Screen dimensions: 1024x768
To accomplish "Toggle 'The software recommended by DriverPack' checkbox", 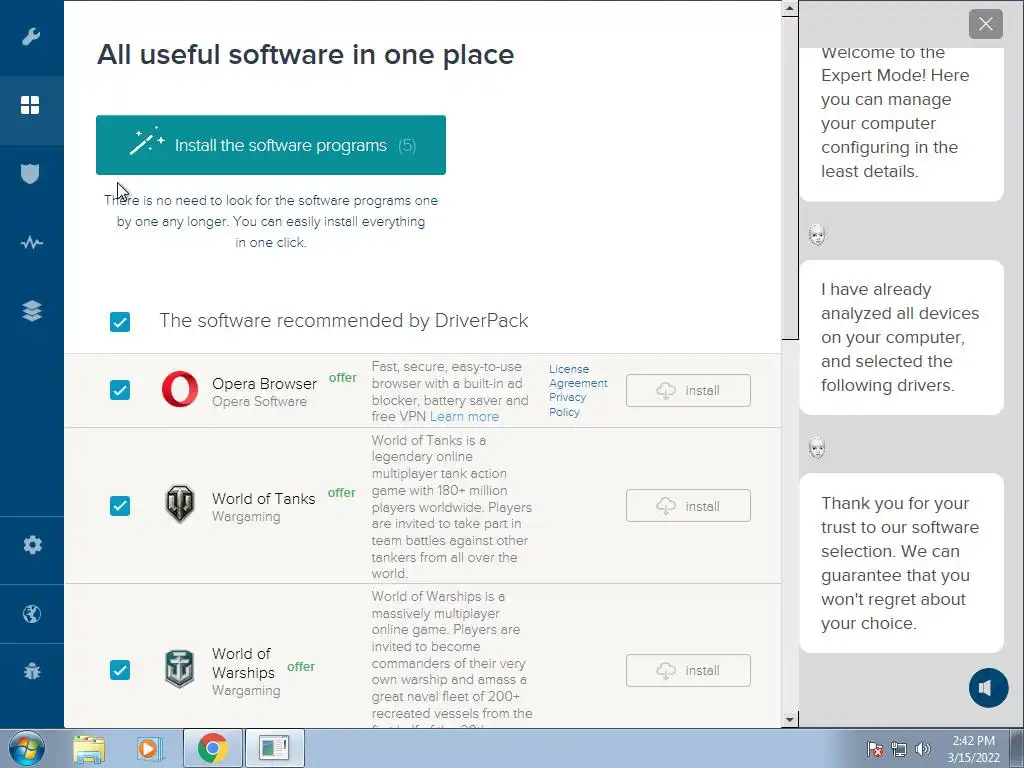I will (x=120, y=321).
